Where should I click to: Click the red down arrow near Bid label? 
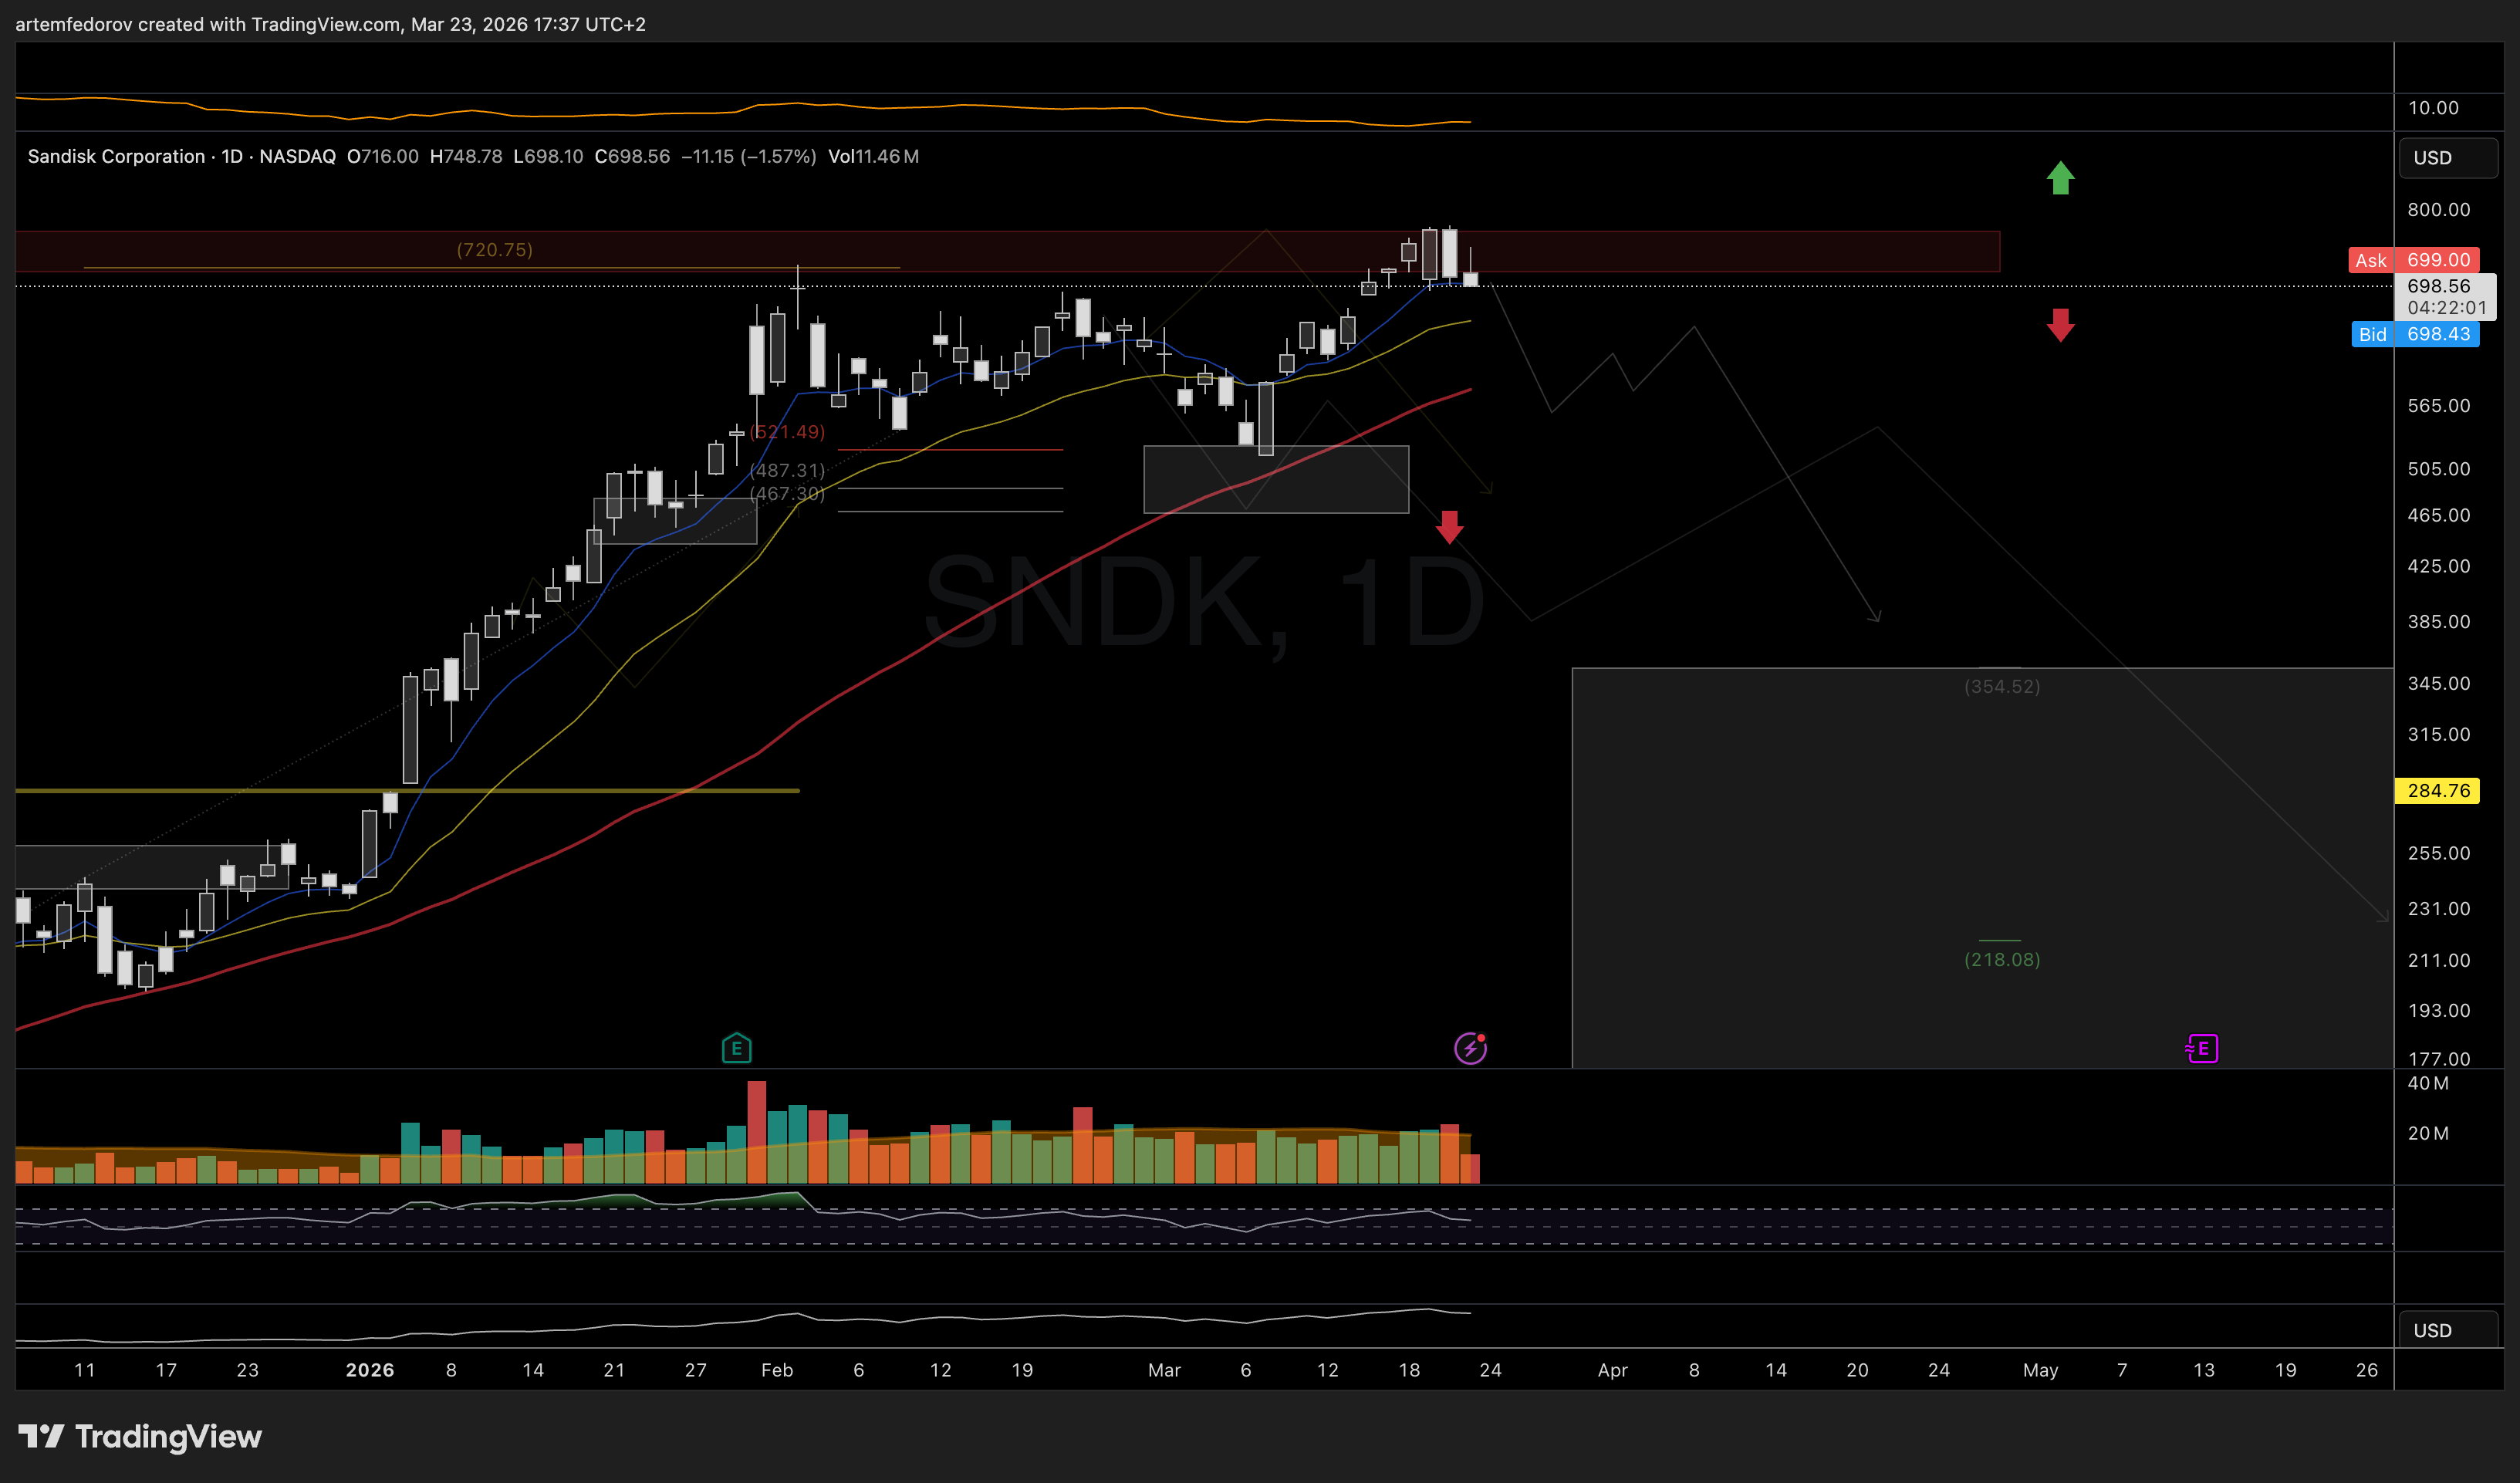click(2060, 325)
